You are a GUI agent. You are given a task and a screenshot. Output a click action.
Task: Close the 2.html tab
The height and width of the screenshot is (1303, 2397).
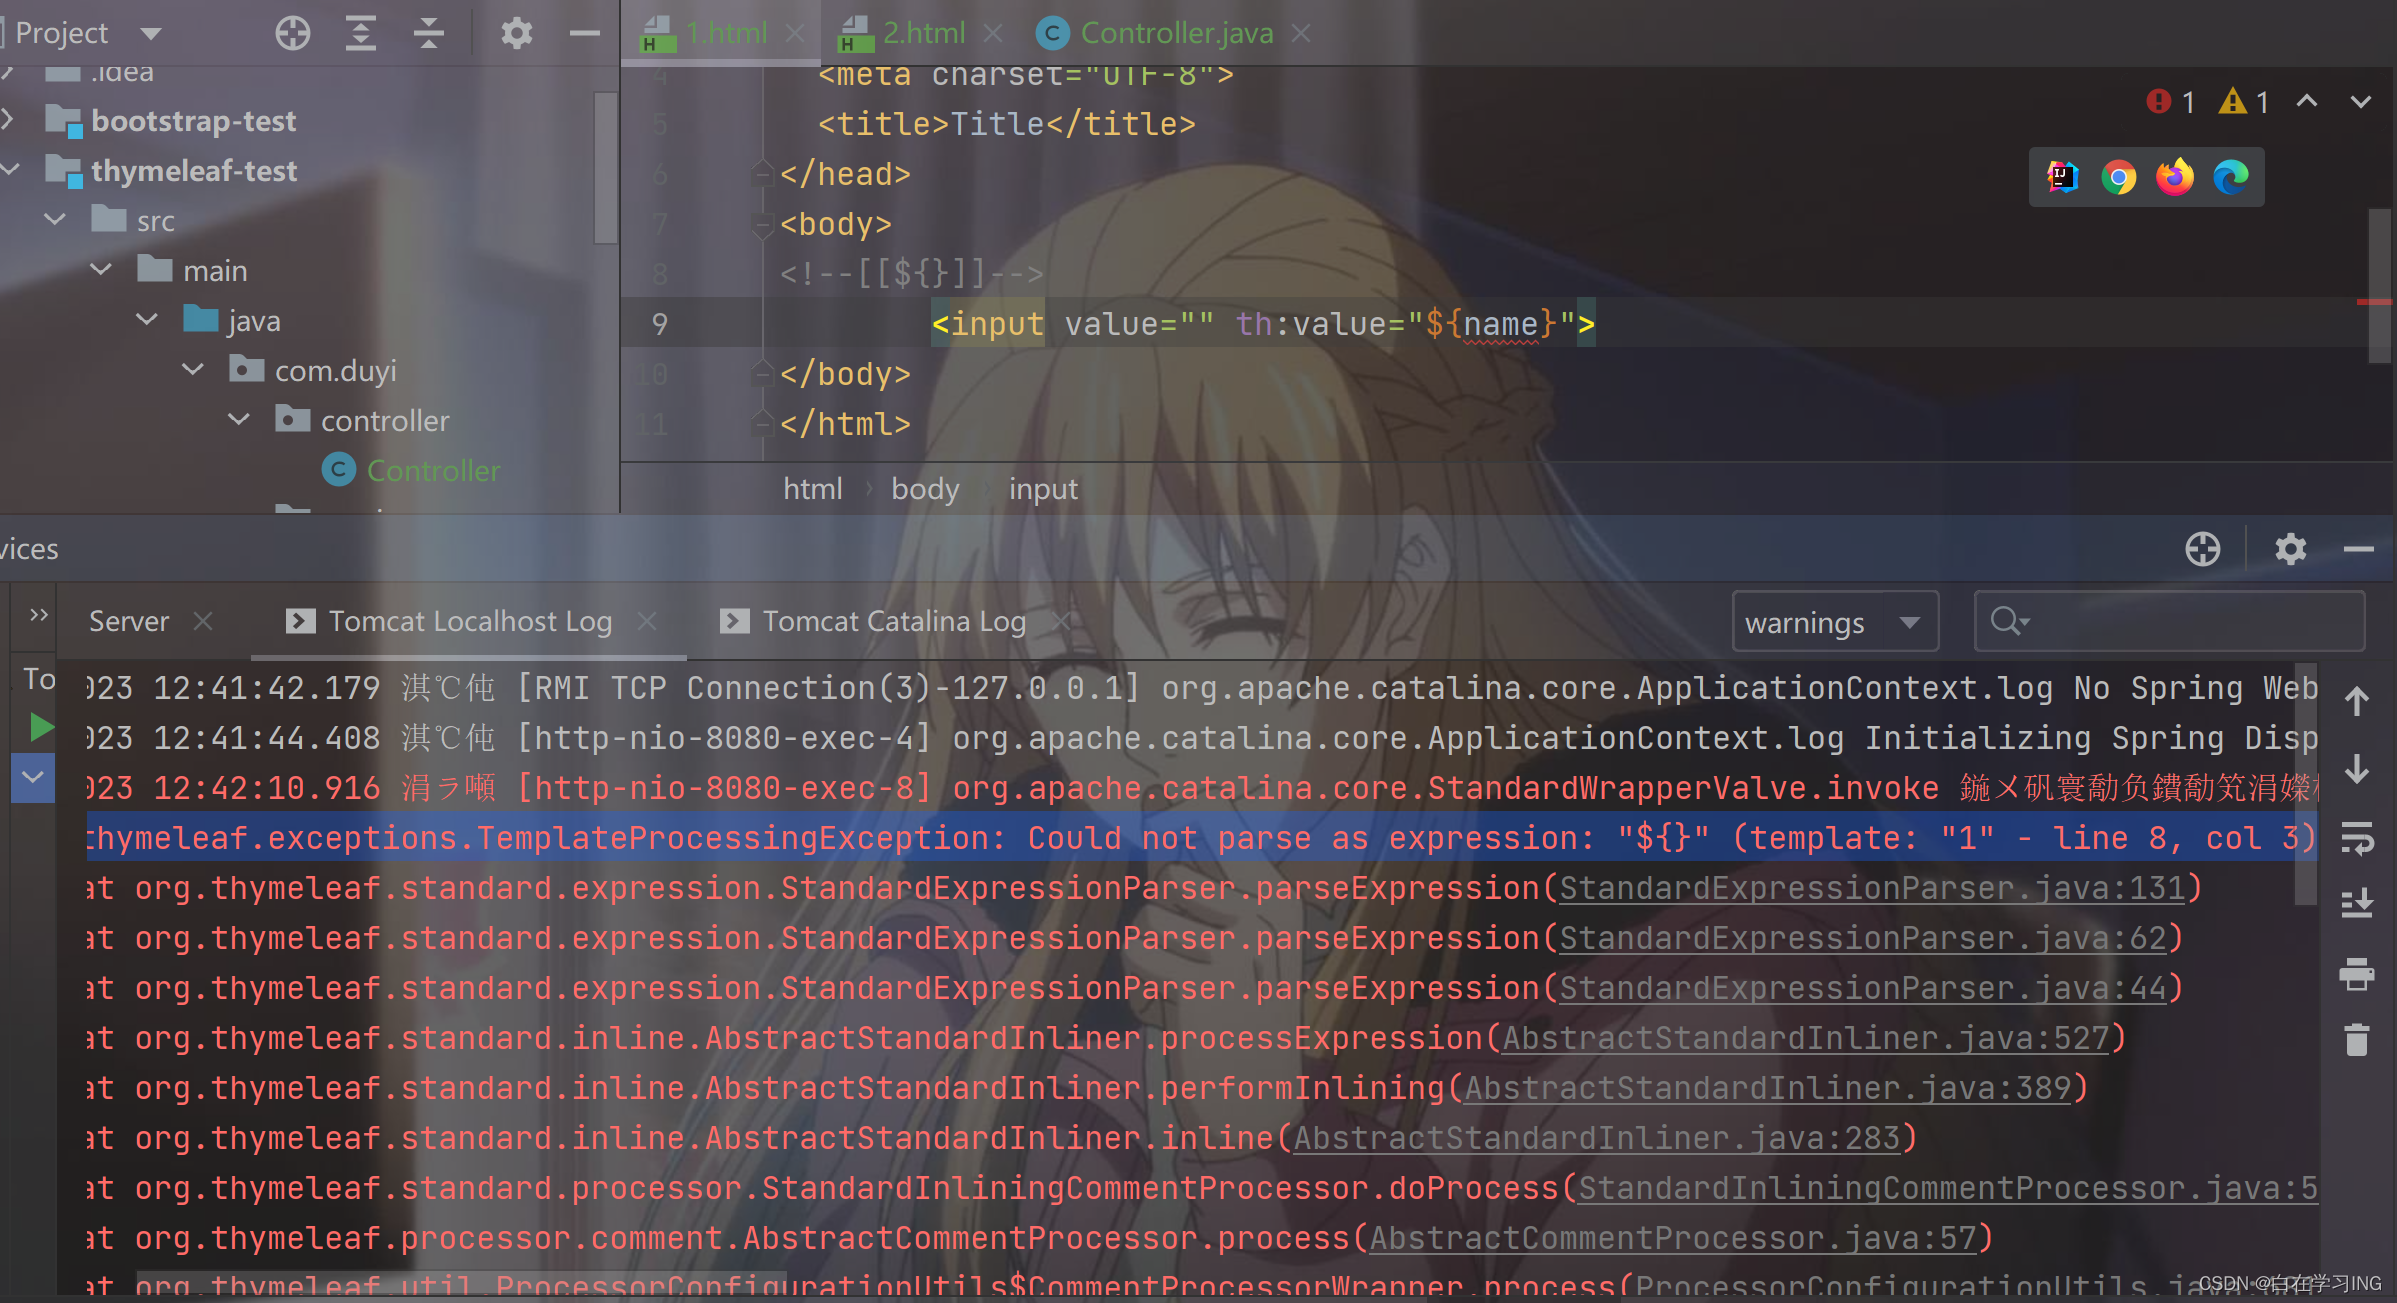click(x=992, y=33)
